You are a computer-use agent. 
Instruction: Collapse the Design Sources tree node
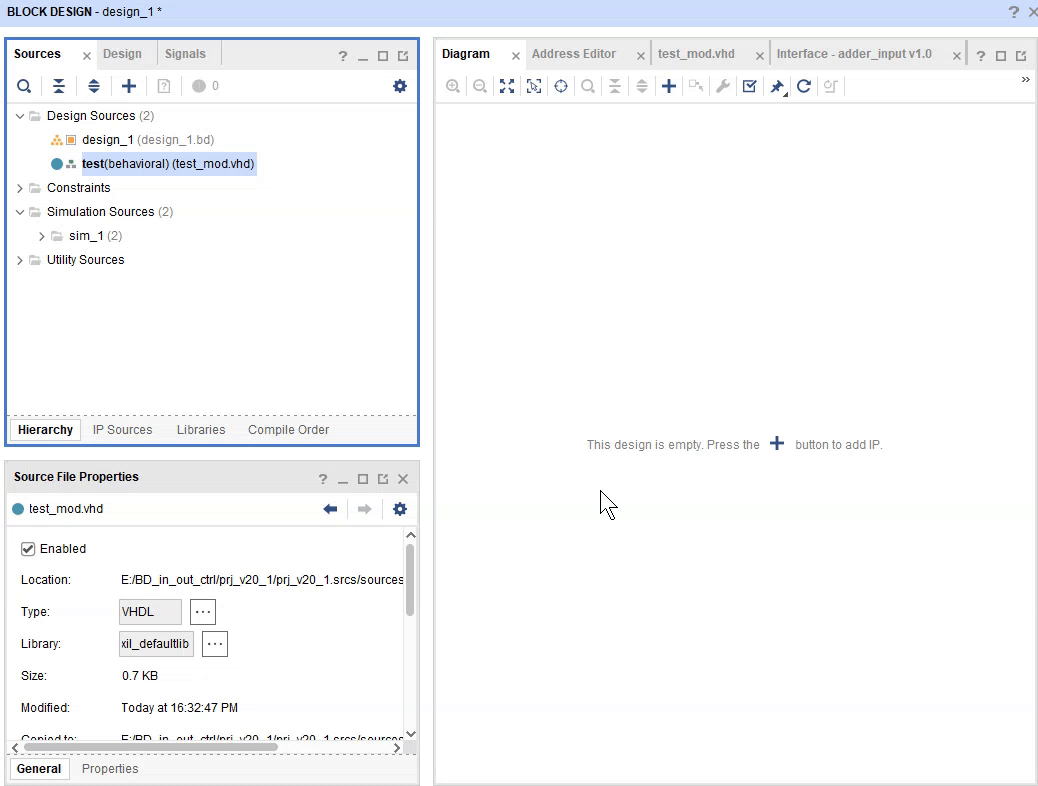20,116
